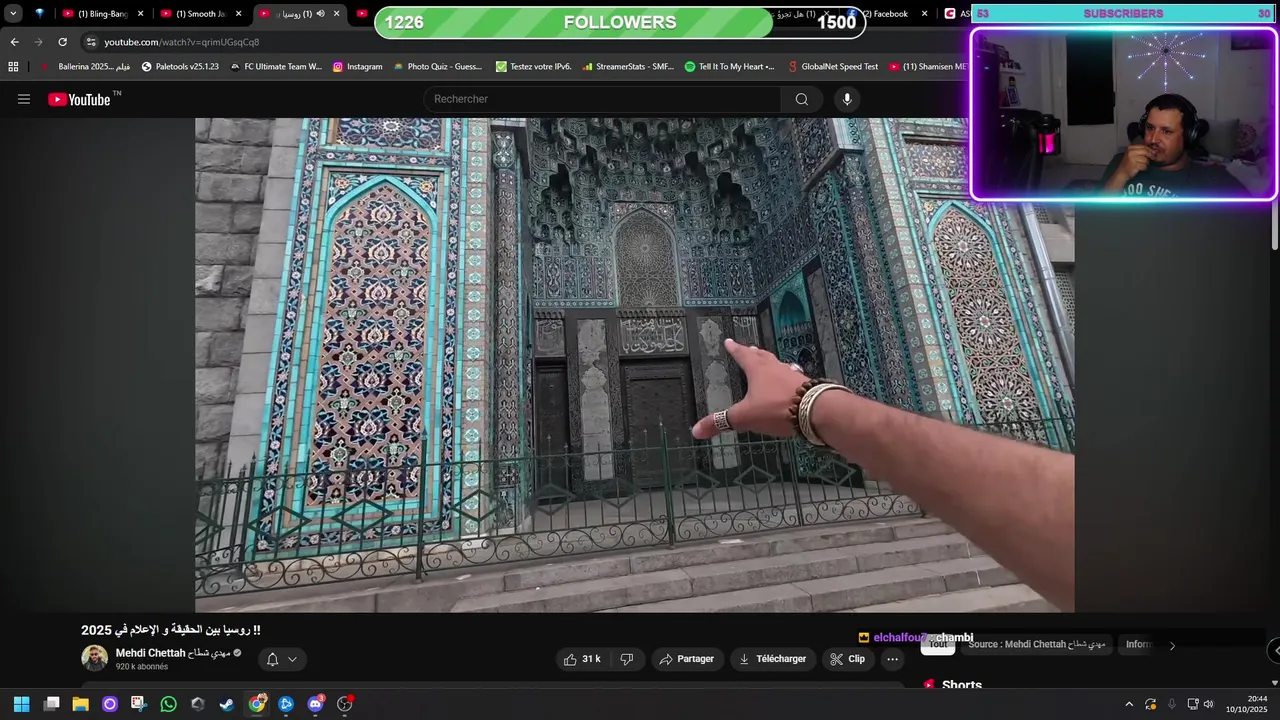
Task: Download the video with Télécharger
Action: (772, 659)
